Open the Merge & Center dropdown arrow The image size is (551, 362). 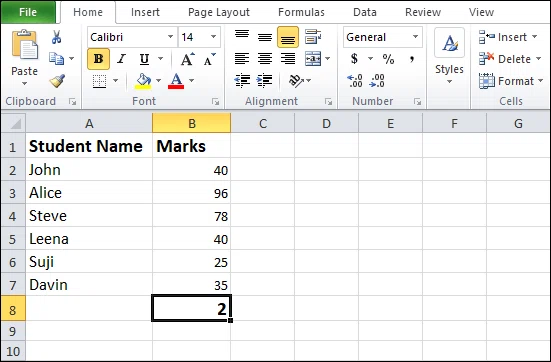coord(328,58)
